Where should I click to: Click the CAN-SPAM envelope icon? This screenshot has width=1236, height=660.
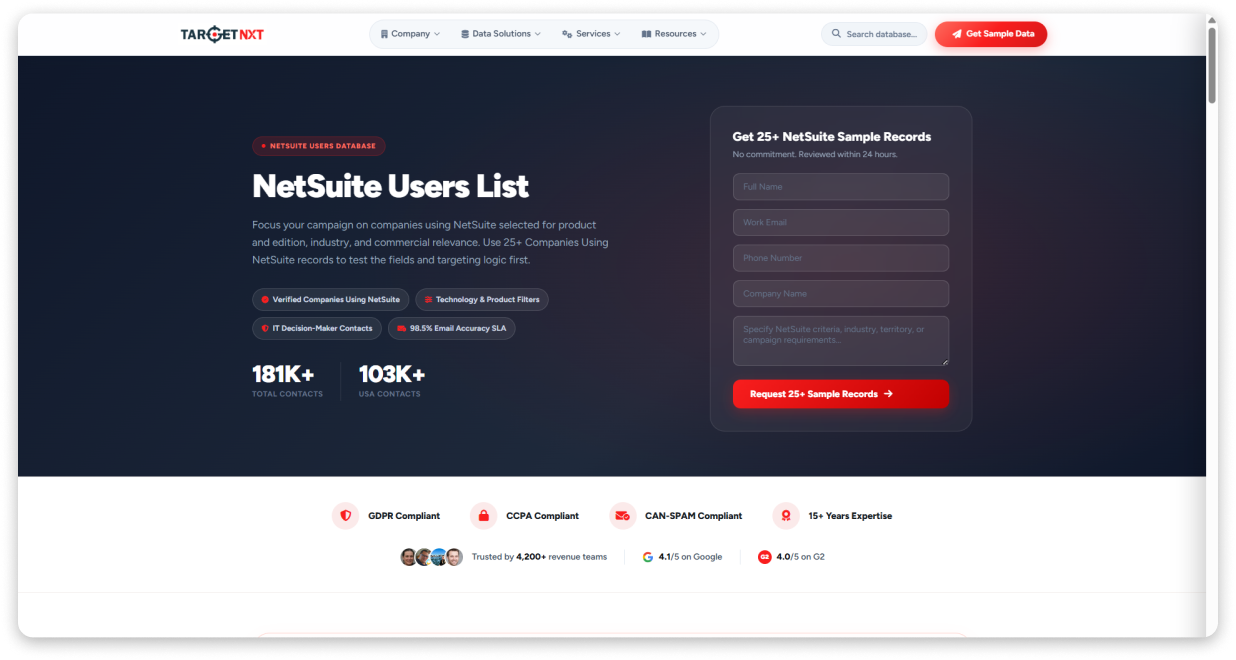coord(622,516)
